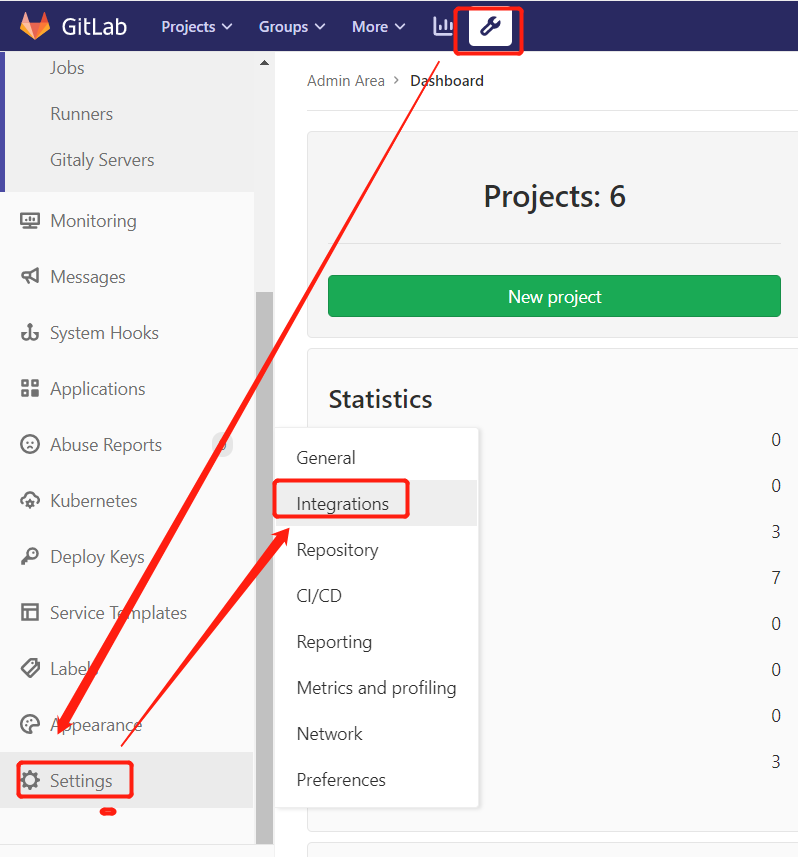Open the Applications sidebar label
This screenshot has width=798, height=857.
point(98,389)
